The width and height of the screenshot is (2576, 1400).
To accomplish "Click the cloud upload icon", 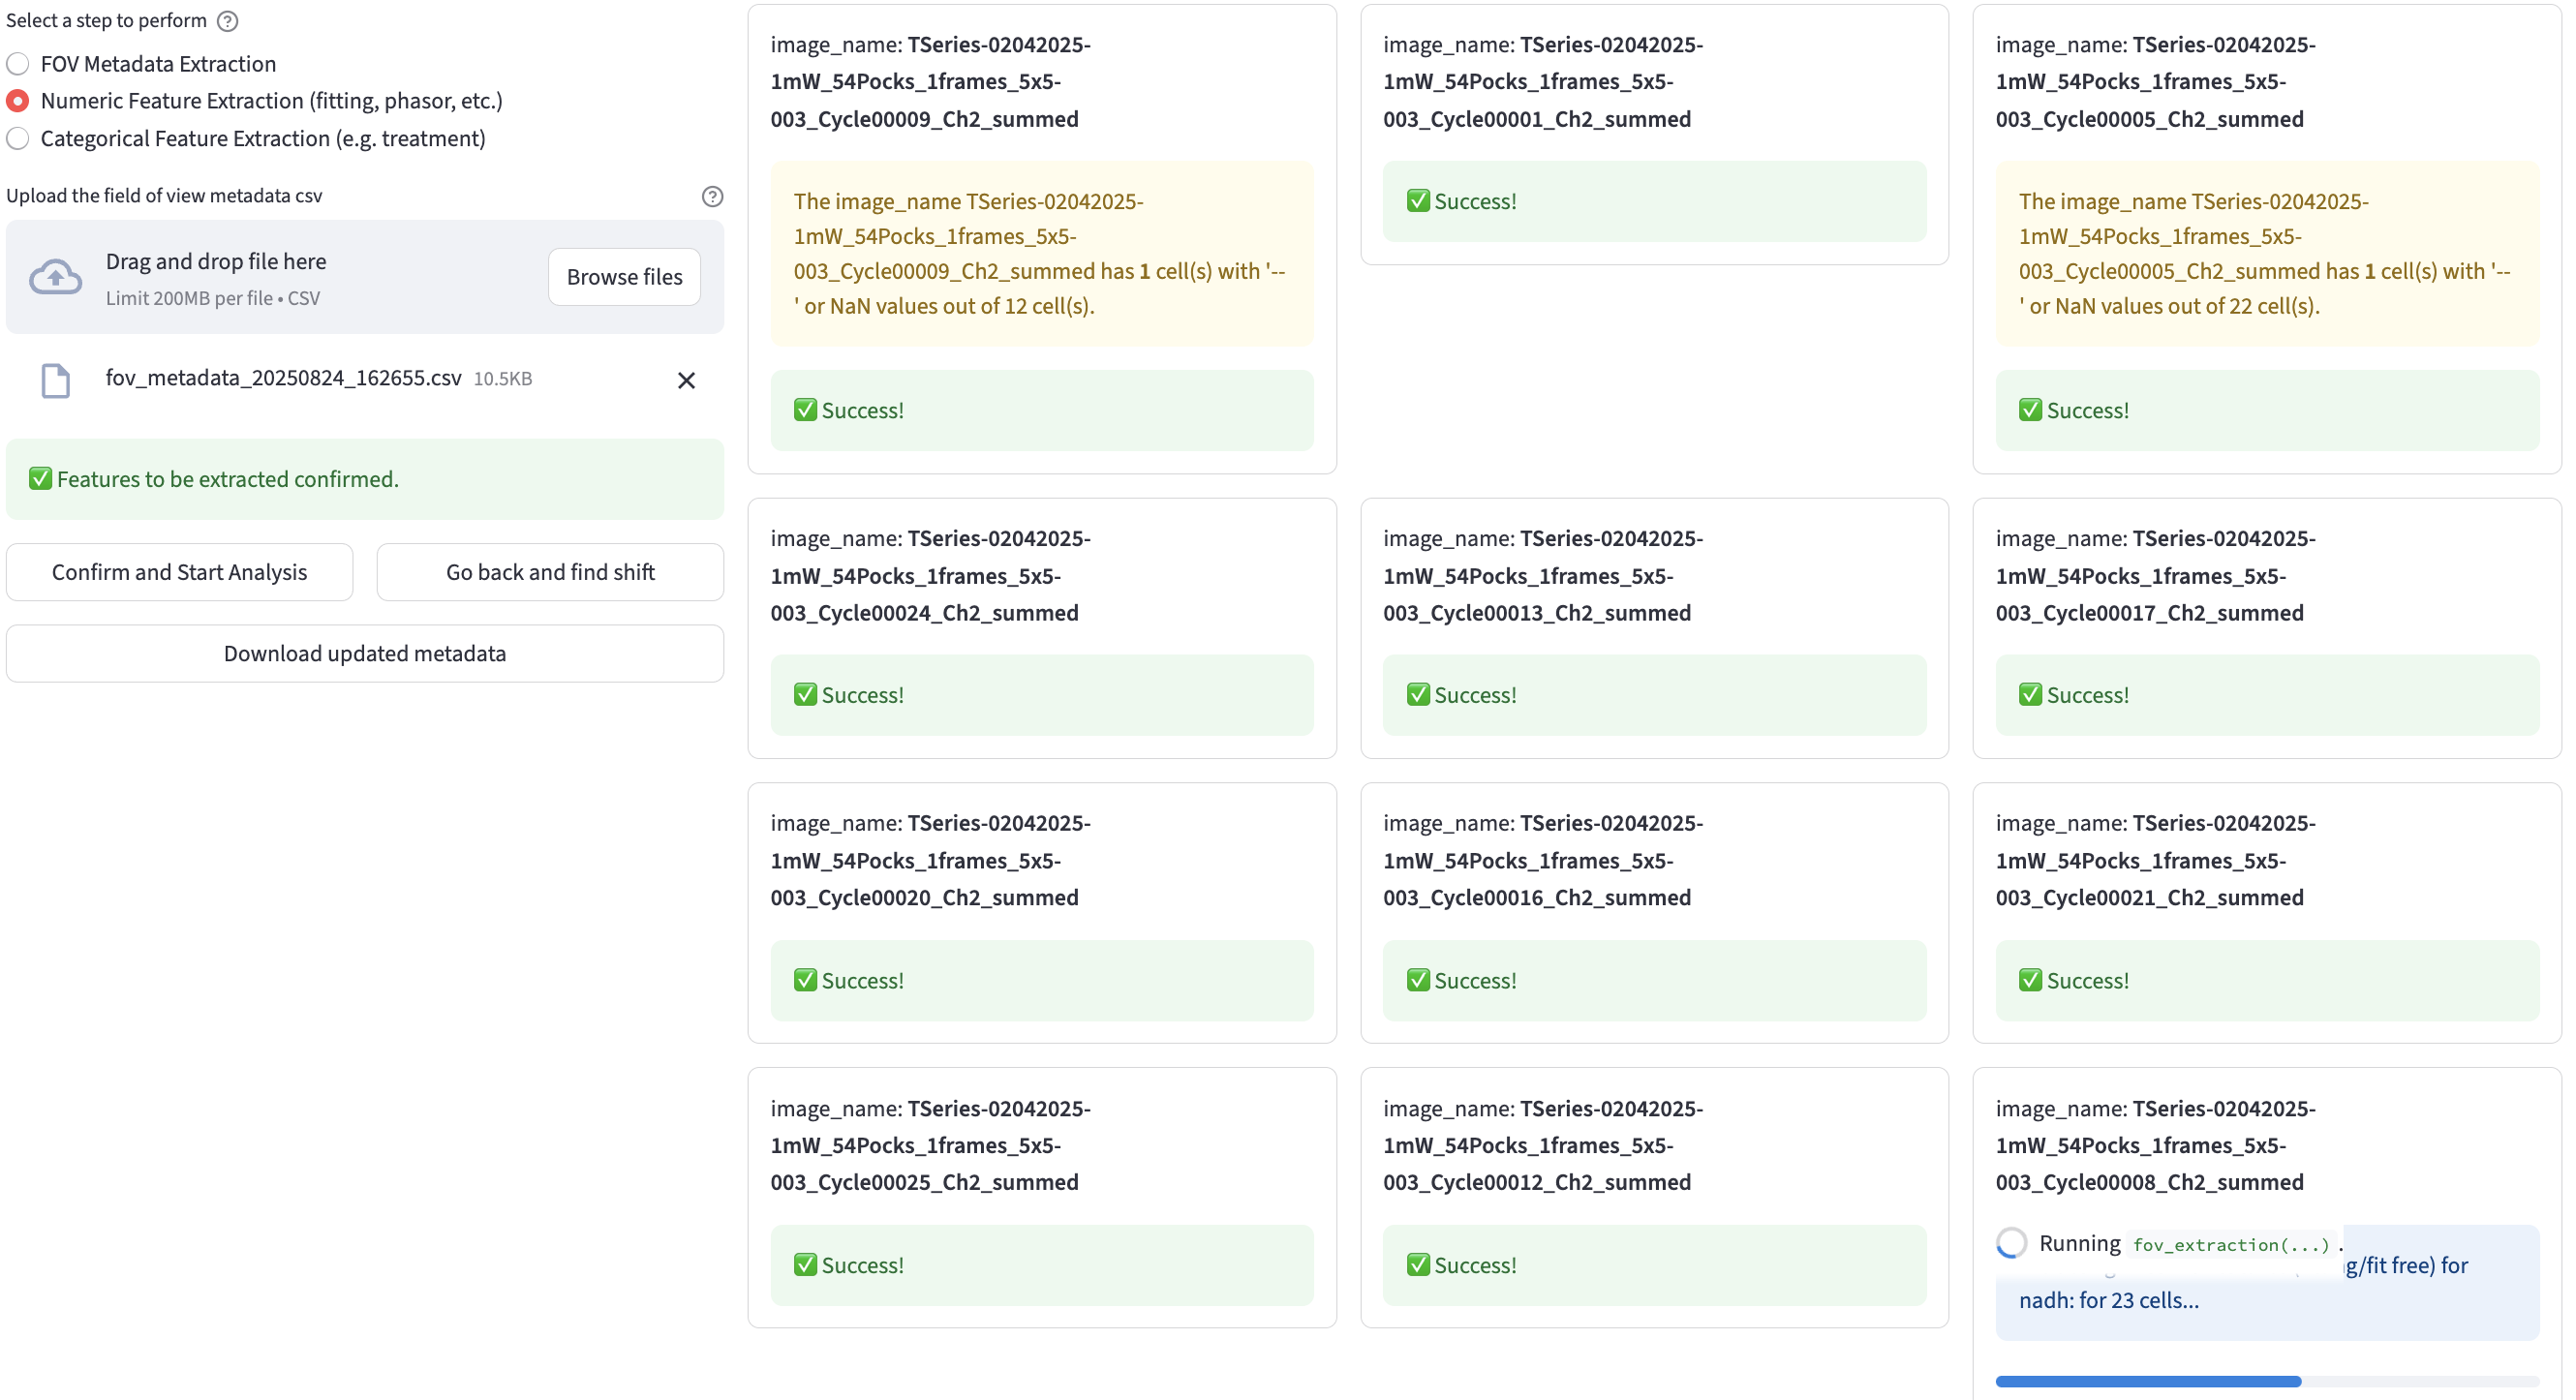I will (x=56, y=277).
